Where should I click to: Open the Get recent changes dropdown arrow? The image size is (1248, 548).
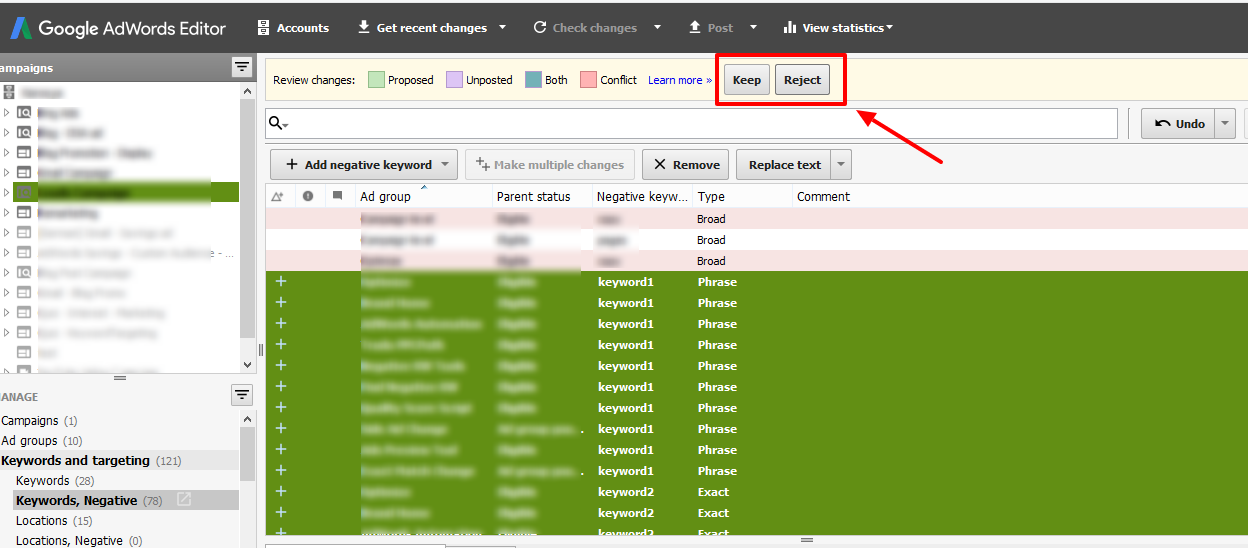coord(502,28)
